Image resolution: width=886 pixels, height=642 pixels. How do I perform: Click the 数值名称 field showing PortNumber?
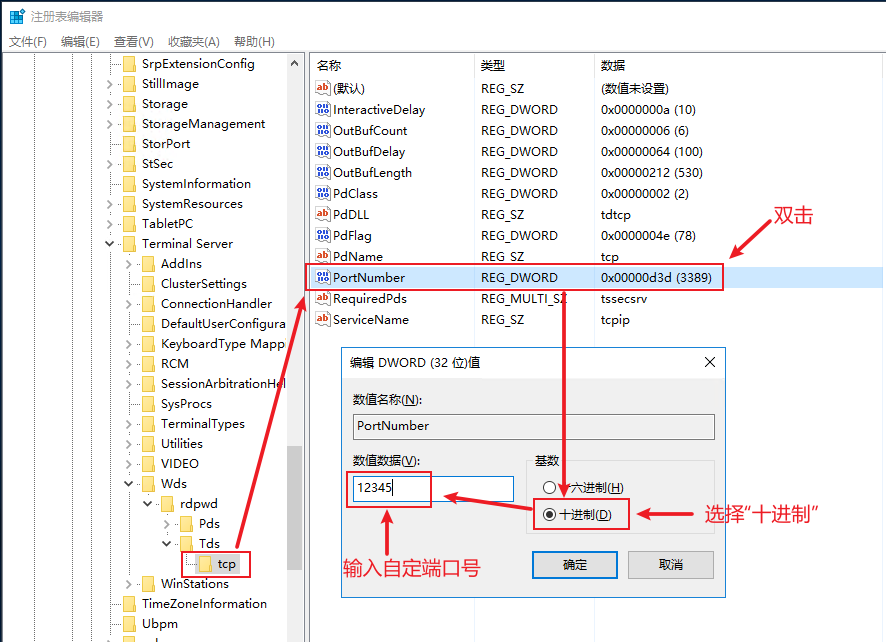533,426
